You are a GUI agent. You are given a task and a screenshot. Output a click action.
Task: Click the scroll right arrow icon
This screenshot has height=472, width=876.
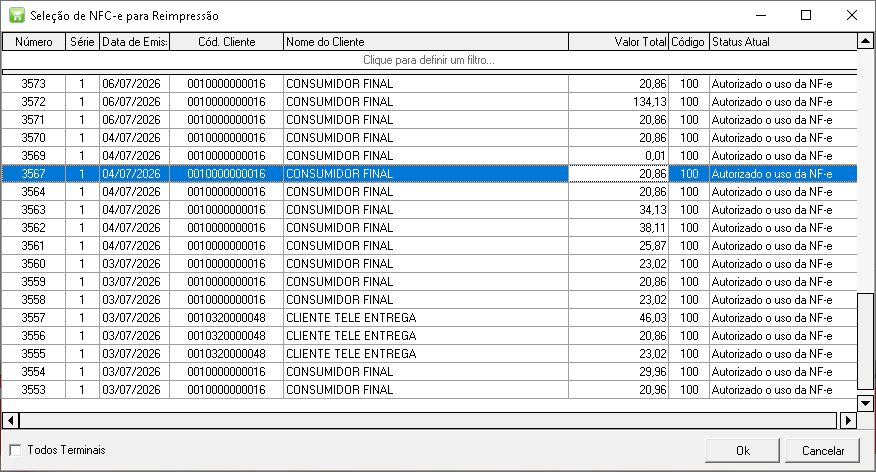pyautogui.click(x=848, y=420)
